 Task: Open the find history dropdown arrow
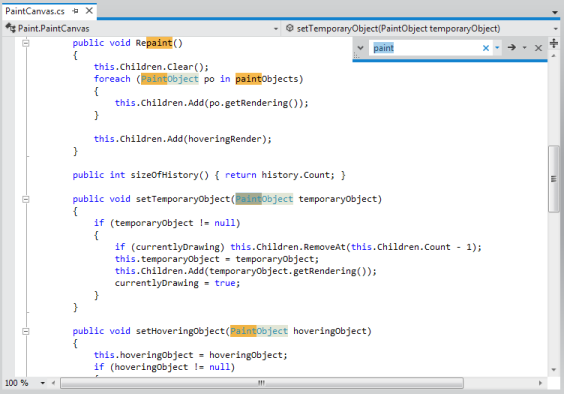[x=497, y=47]
